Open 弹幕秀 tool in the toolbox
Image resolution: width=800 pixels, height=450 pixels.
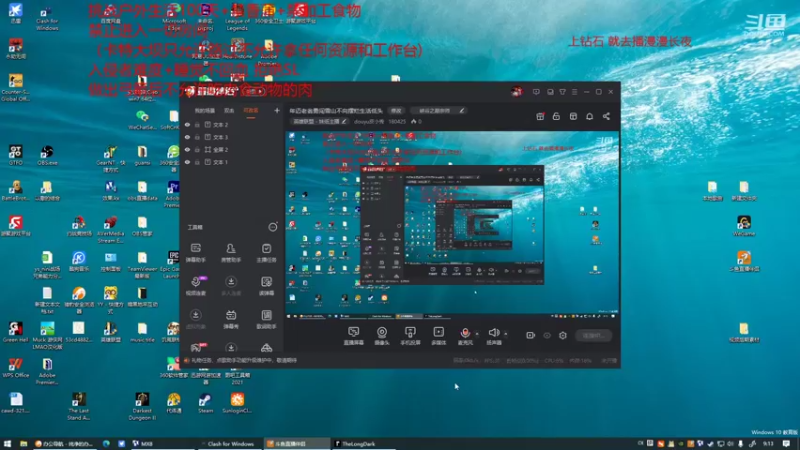[x=231, y=319]
